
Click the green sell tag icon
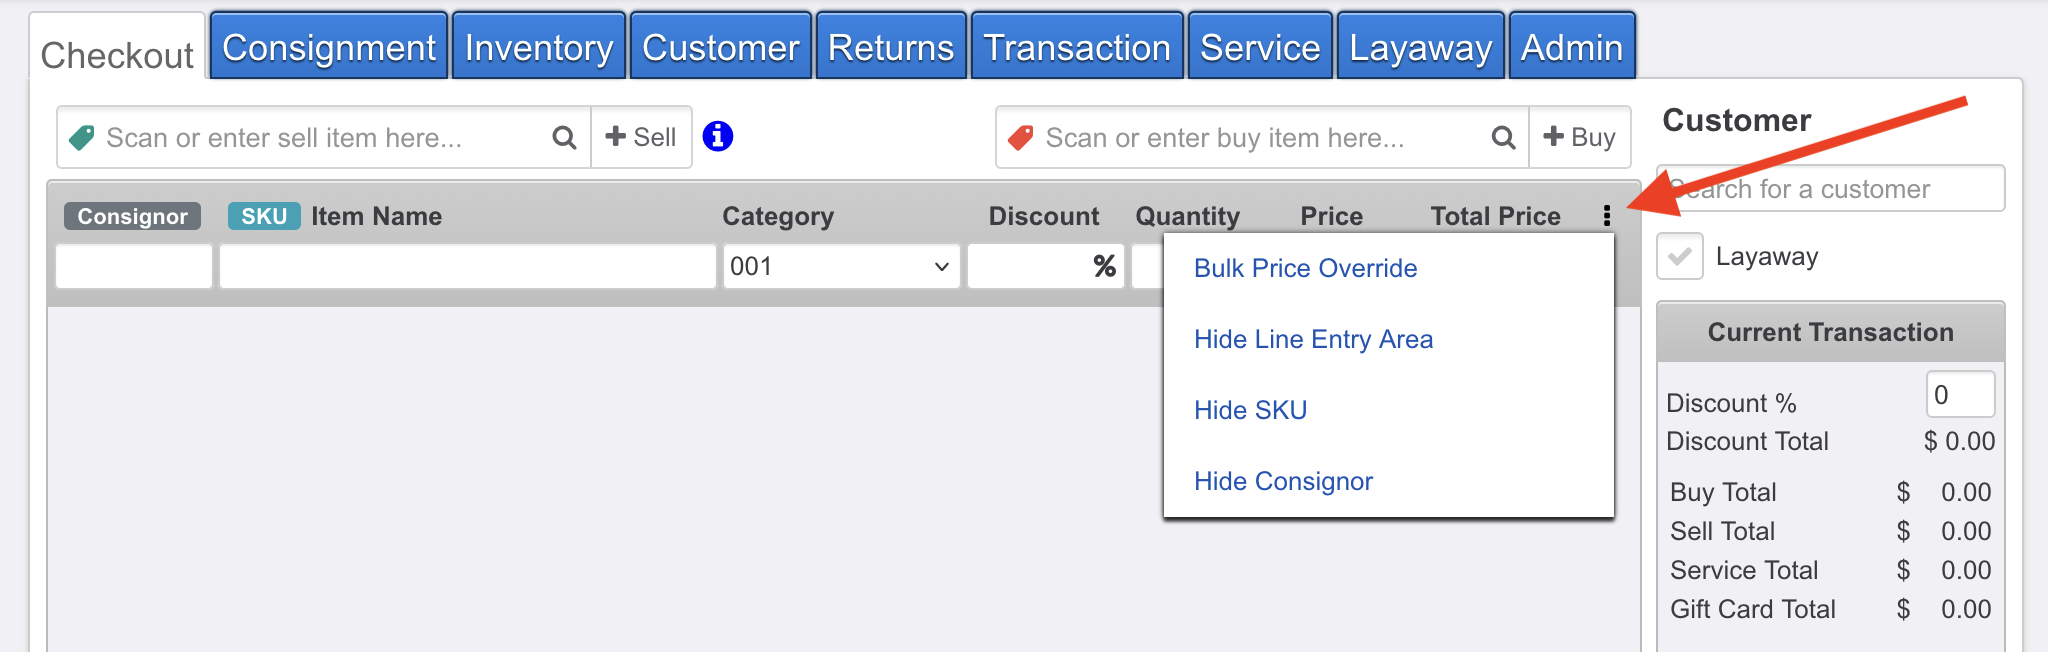(82, 138)
